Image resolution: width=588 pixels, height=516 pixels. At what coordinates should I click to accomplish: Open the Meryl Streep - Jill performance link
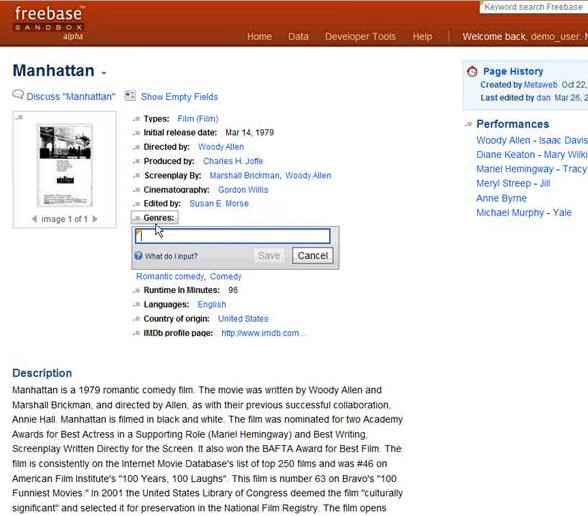click(x=513, y=183)
